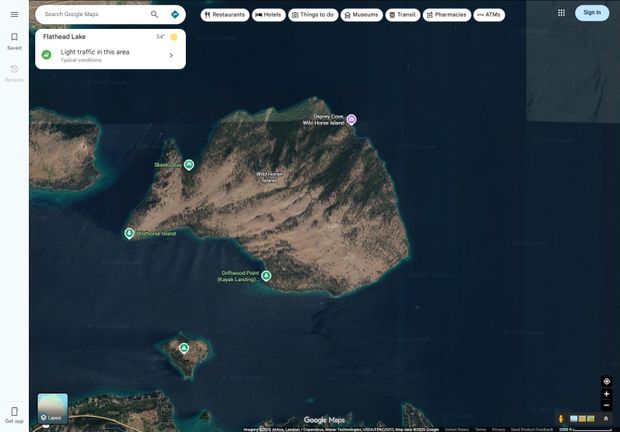Screen dimensions: 620x432
Task: Click the Flathead Lake title
Action: [64, 36]
